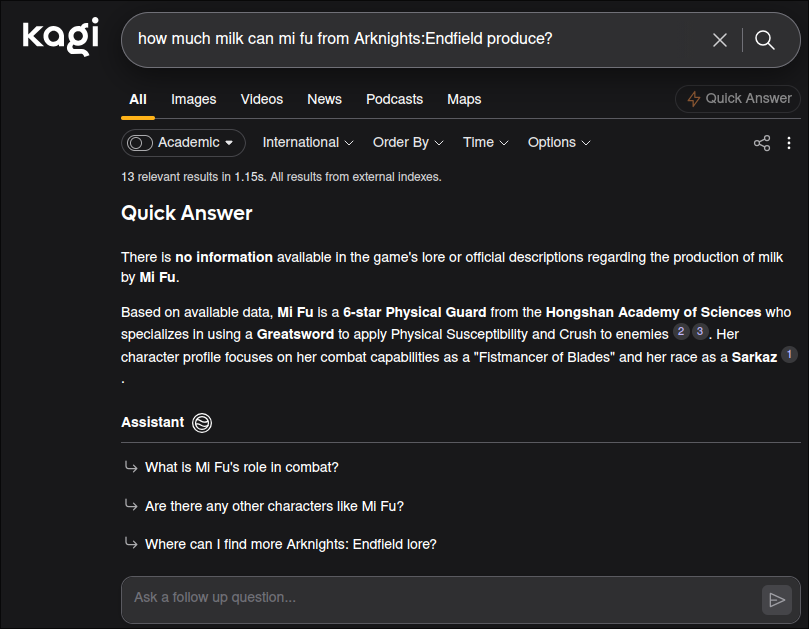The height and width of the screenshot is (629, 809).
Task: Click the Assistant swirl icon
Action: point(202,423)
